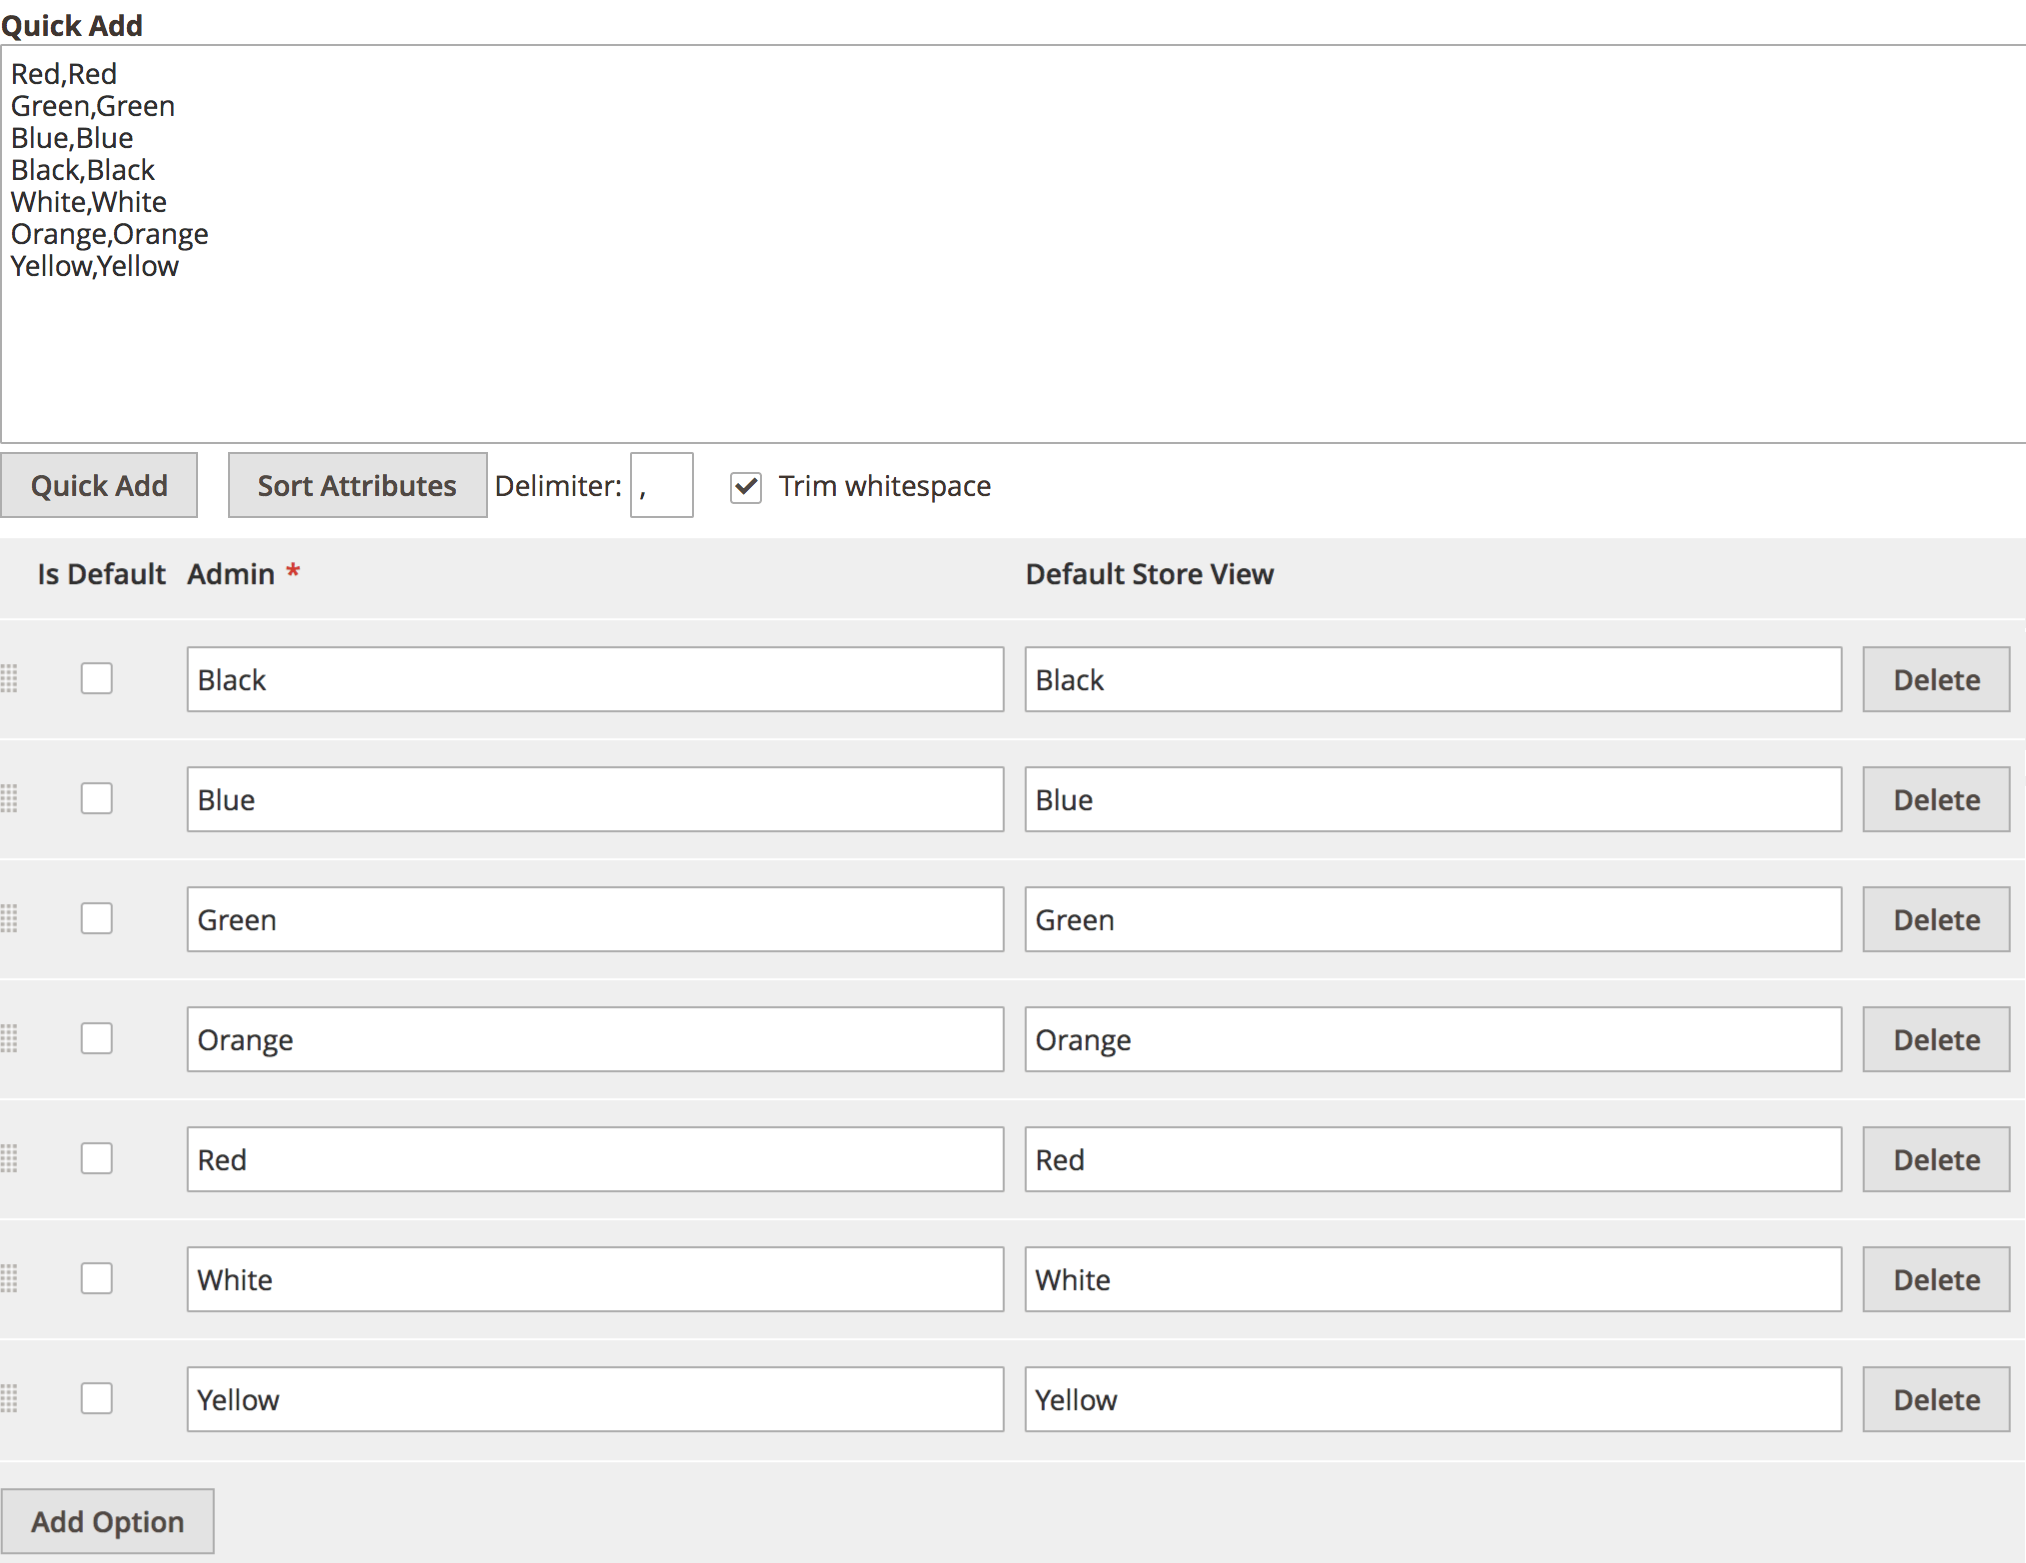Edit Default Store View field Red
The width and height of the screenshot is (2026, 1563).
[x=1433, y=1159]
